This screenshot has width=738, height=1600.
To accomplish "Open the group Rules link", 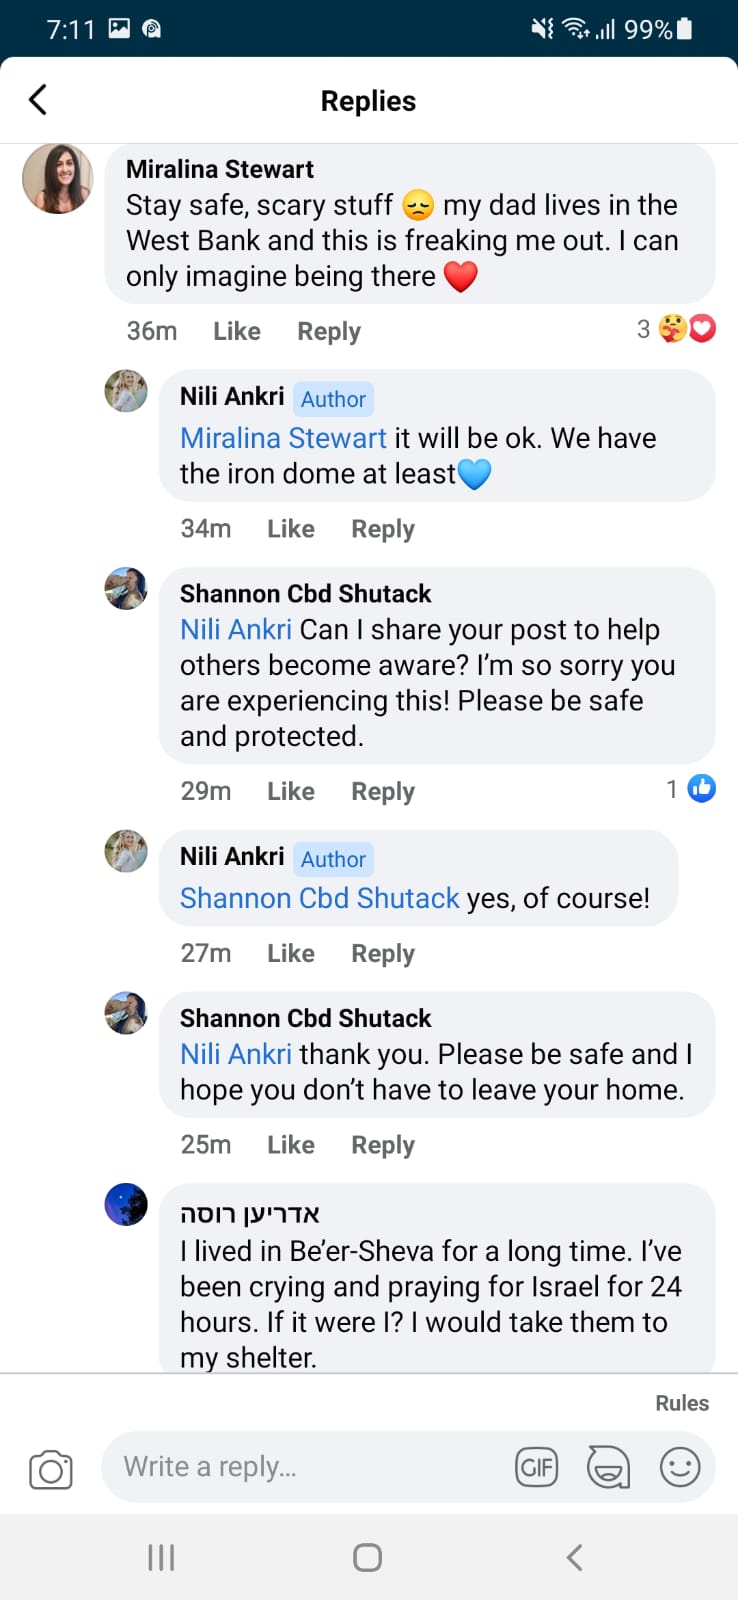I will (682, 1403).
